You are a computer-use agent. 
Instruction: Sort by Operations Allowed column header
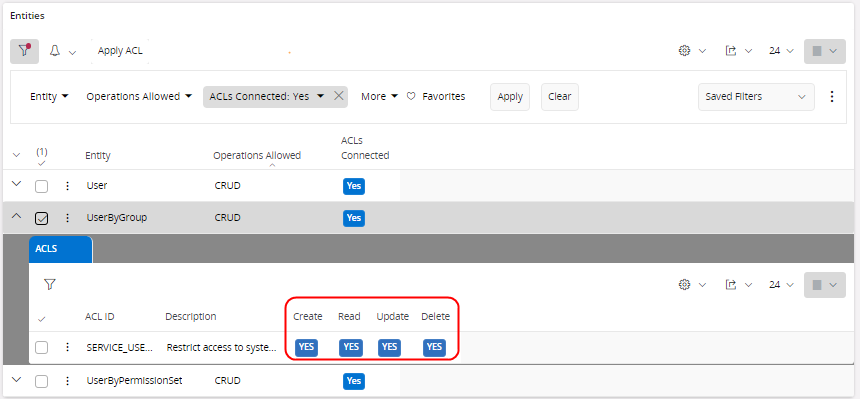(x=257, y=155)
